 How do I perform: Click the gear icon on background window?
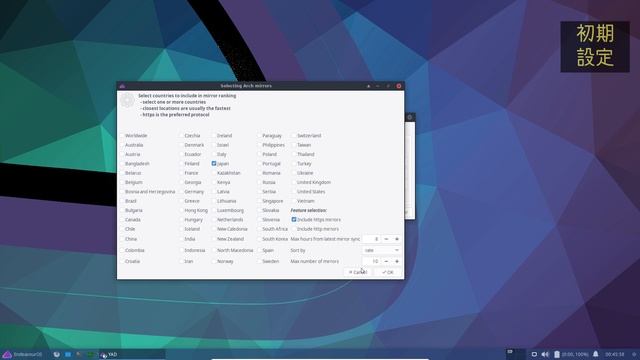pyautogui.click(x=410, y=118)
